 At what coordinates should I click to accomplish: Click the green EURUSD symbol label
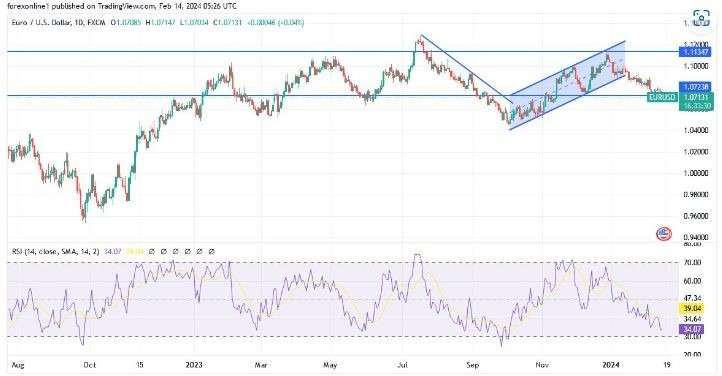tap(662, 97)
